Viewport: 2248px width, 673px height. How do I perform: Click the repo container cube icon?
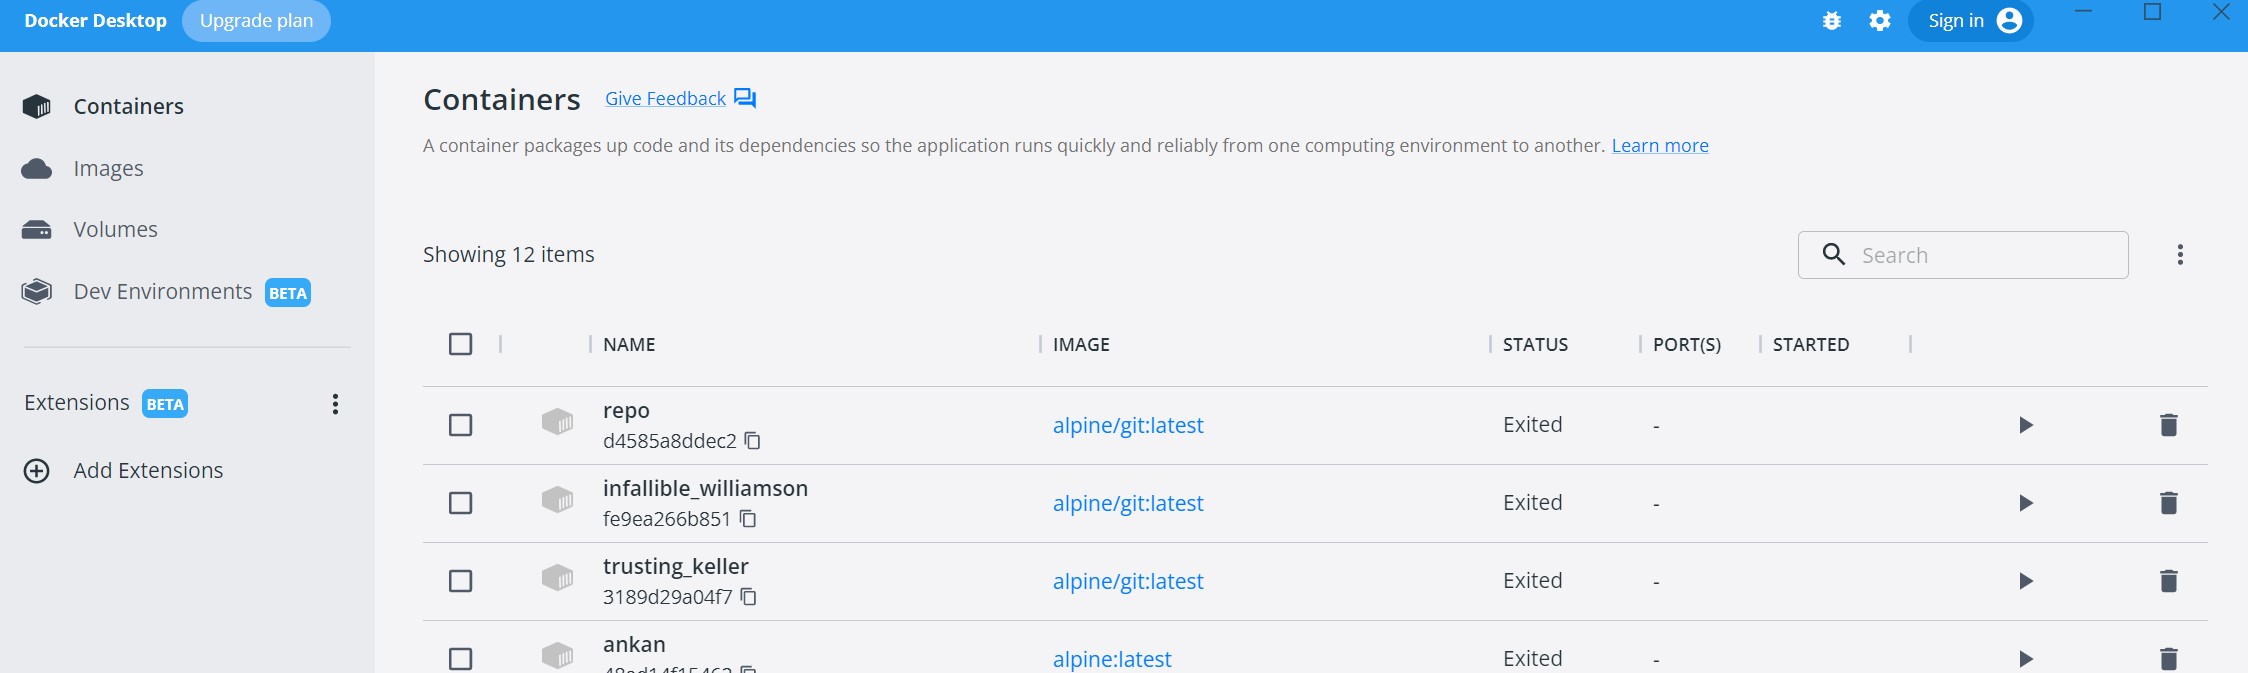coord(557,422)
